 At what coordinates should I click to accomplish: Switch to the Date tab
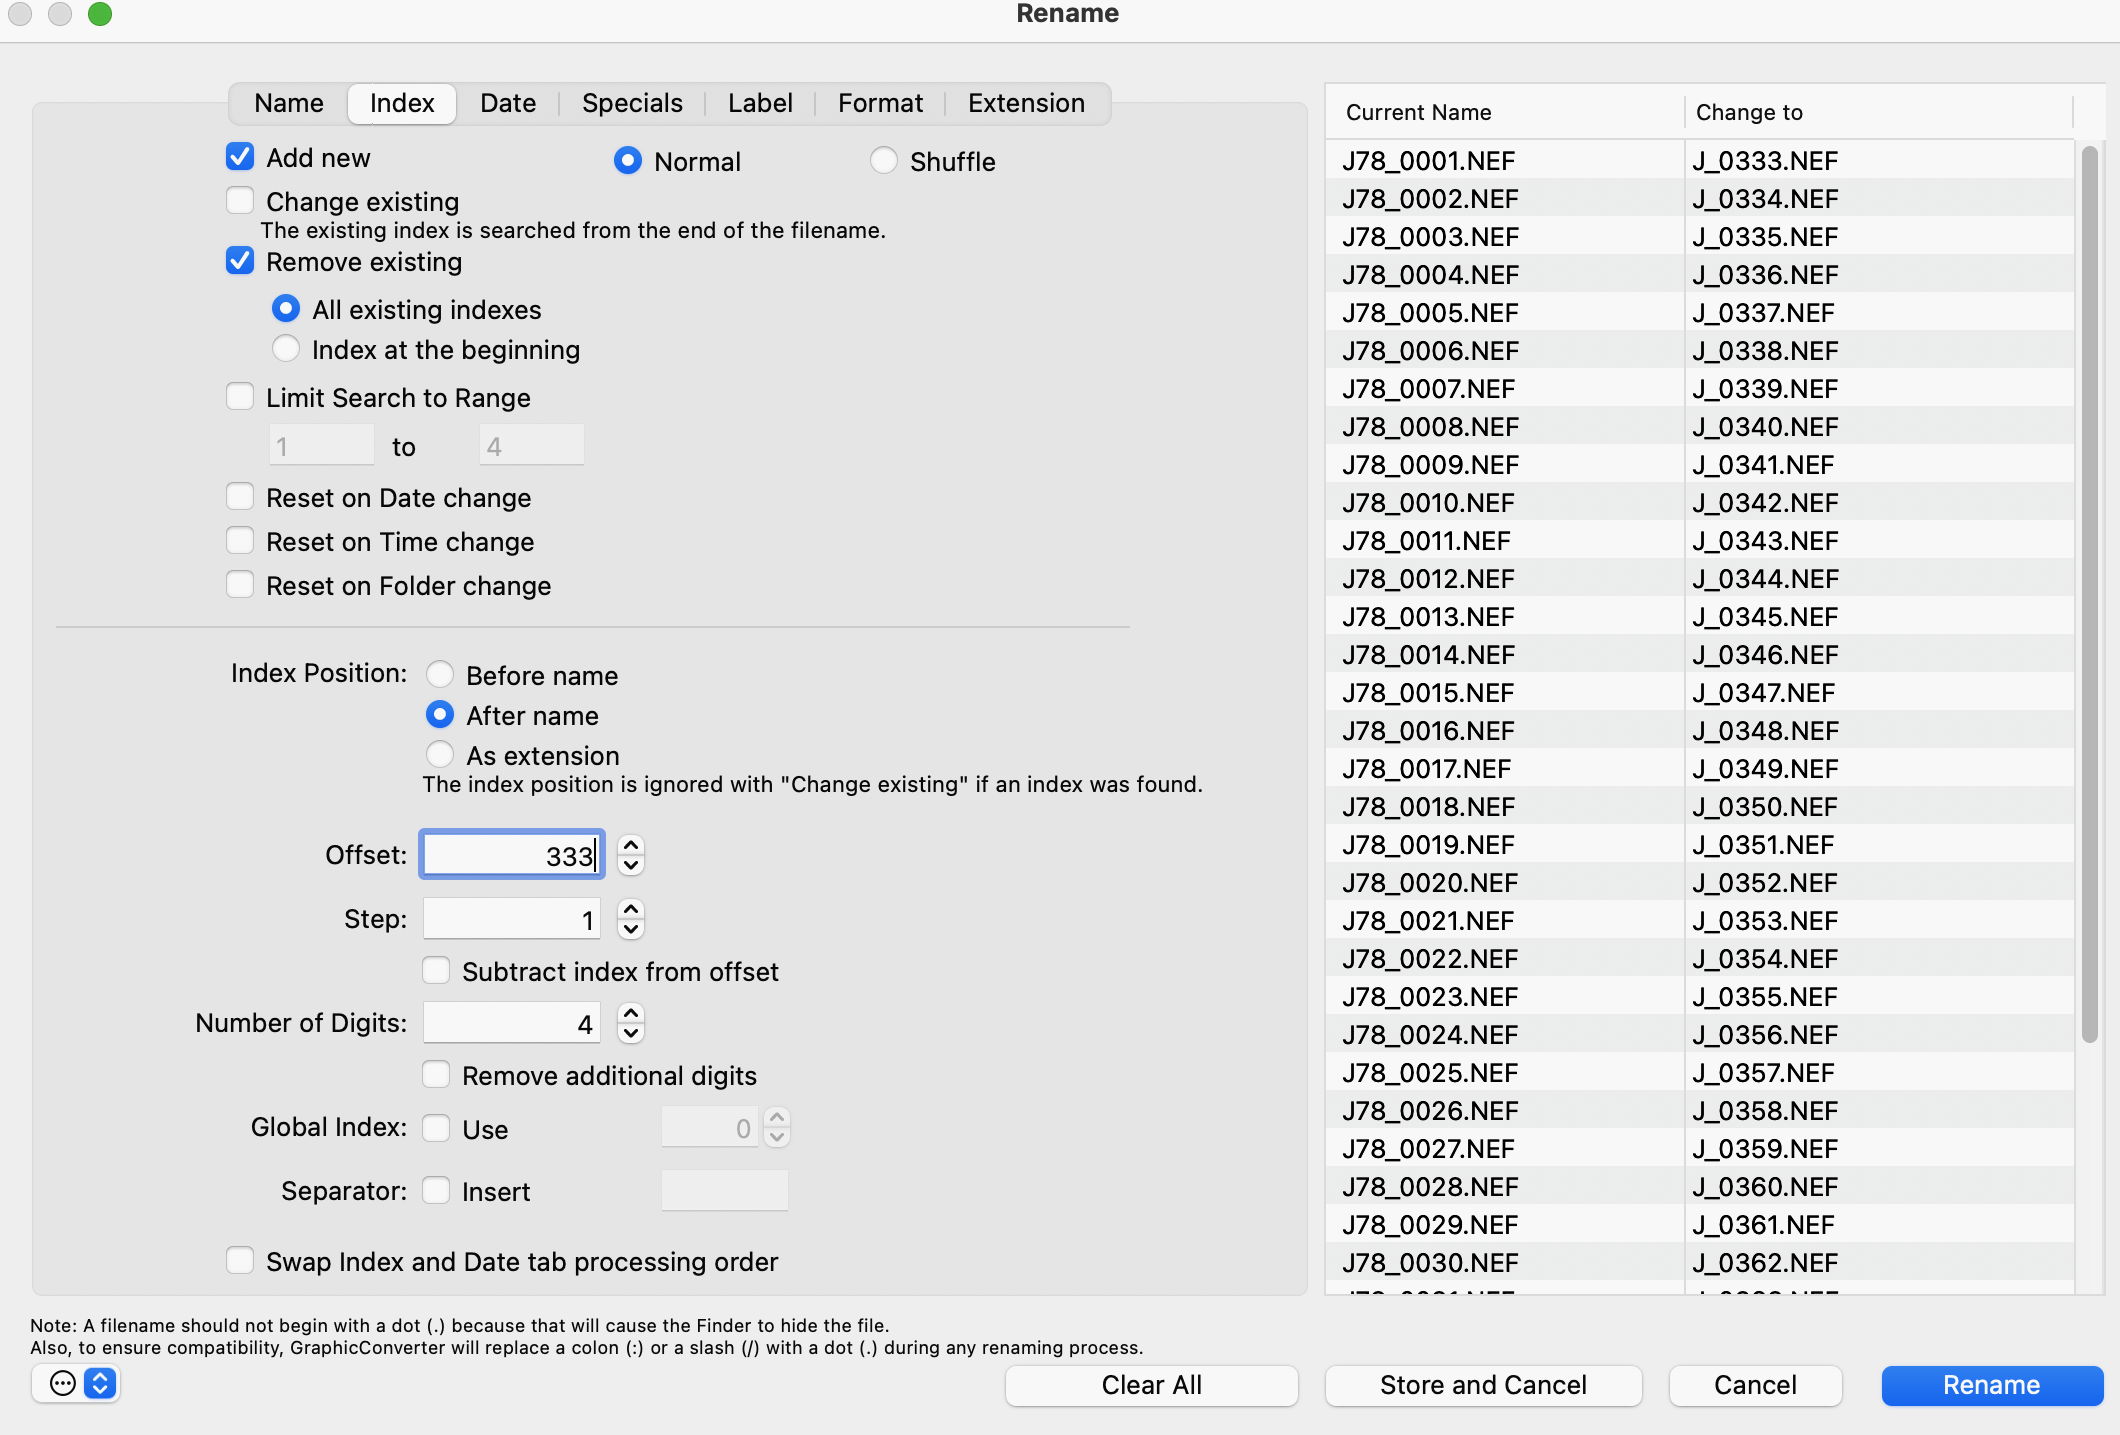(508, 102)
